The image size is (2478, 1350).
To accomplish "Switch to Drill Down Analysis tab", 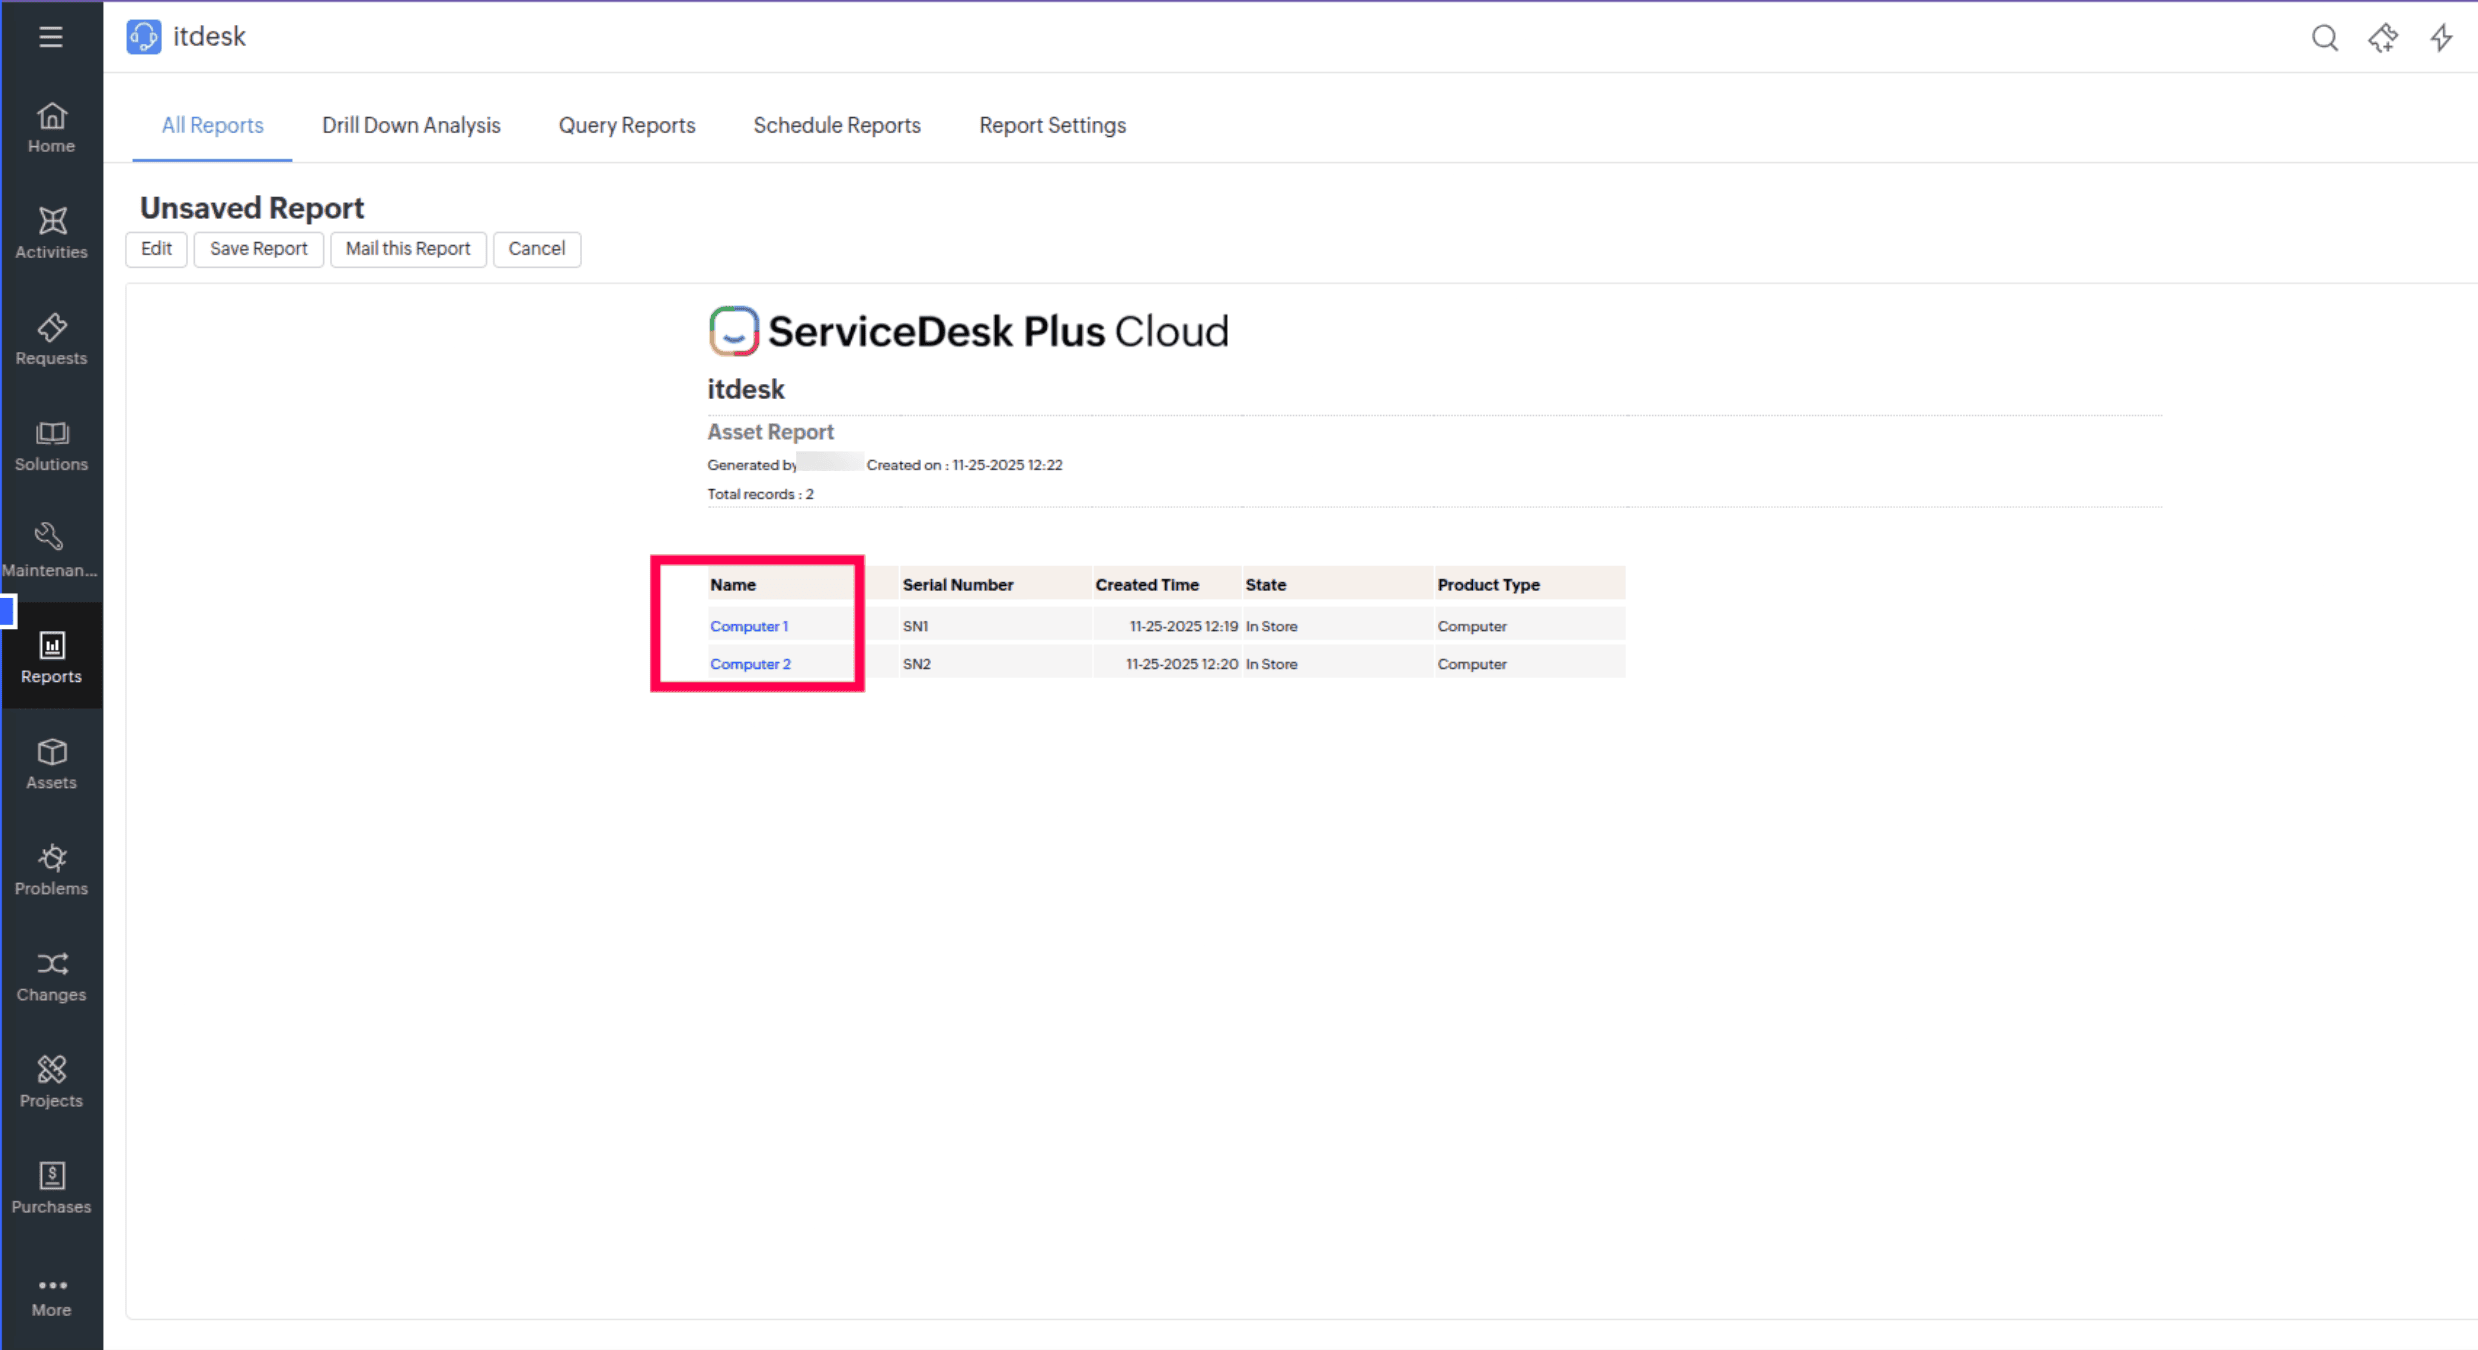I will tap(411, 125).
